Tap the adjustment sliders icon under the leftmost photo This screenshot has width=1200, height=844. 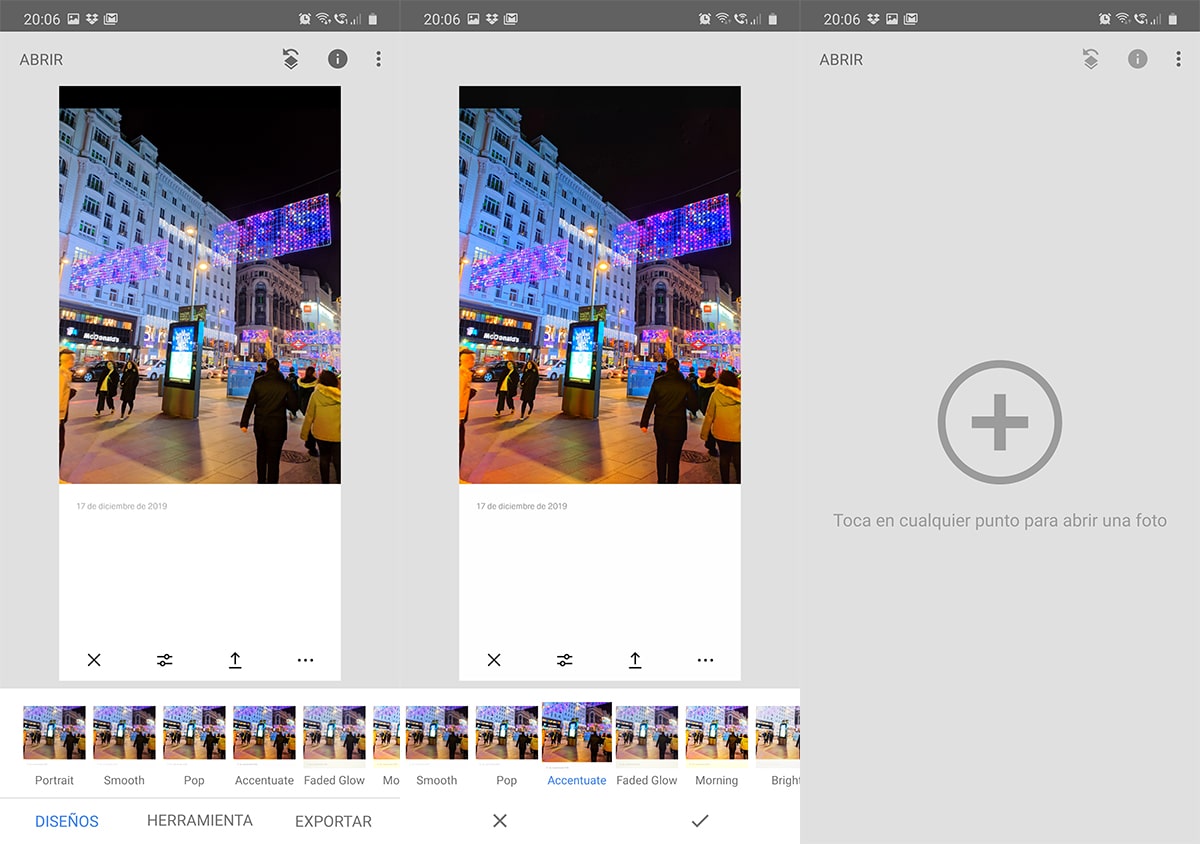[165, 660]
